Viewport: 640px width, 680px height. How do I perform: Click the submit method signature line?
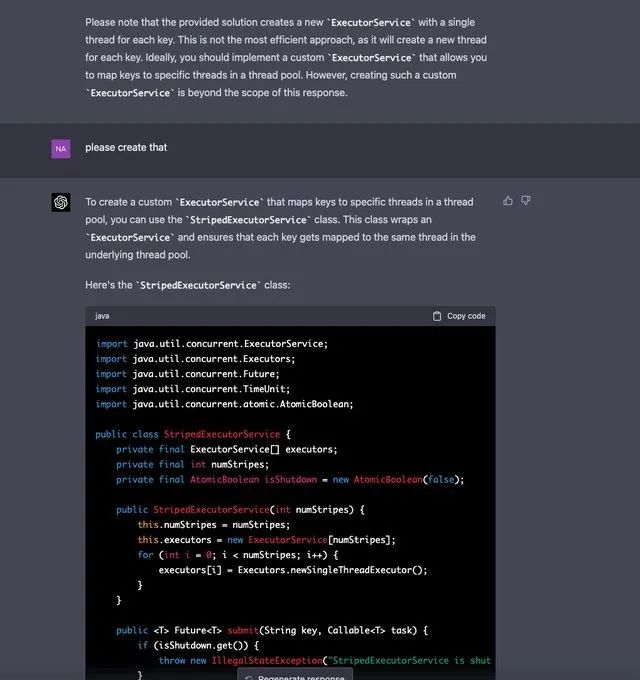pos(272,630)
